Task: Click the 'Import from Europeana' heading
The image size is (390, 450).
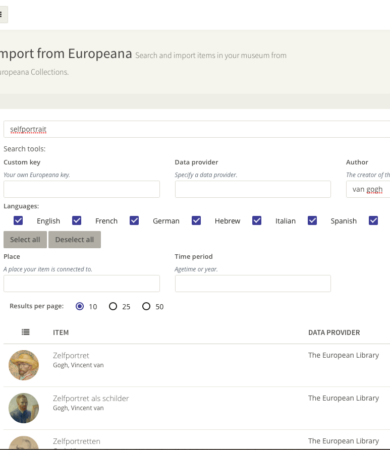Action: pyautogui.click(x=66, y=53)
